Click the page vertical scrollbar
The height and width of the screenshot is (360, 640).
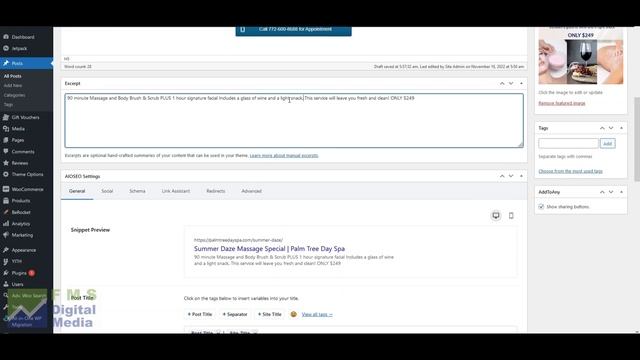coord(637,139)
